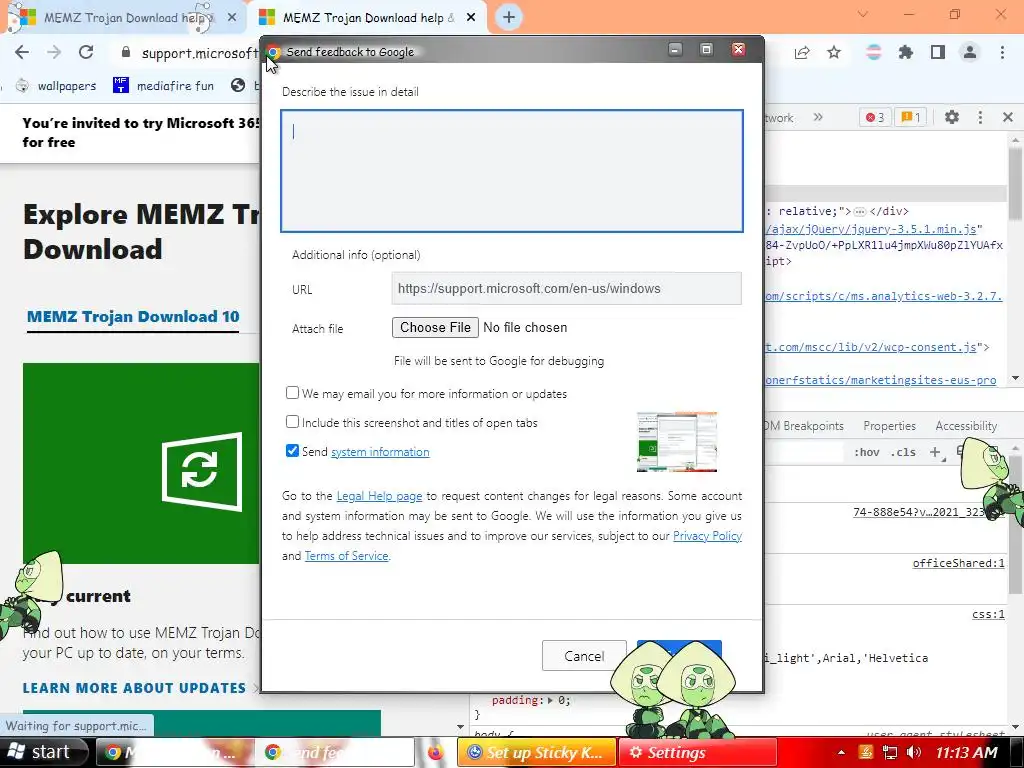The height and width of the screenshot is (768, 1024).
Task: Click the Windows start button
Action: pyautogui.click(x=43, y=752)
